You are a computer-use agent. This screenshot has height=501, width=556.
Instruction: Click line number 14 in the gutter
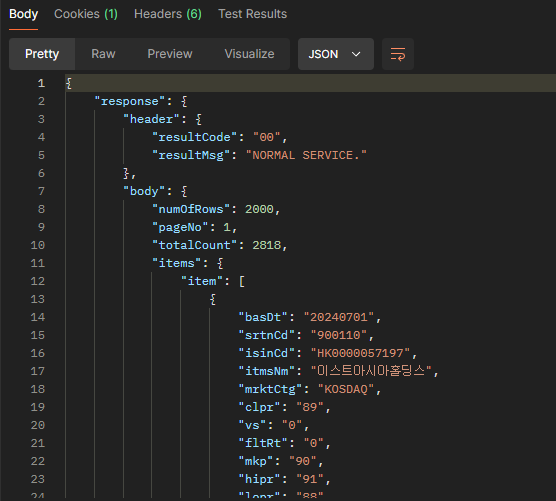(x=38, y=317)
